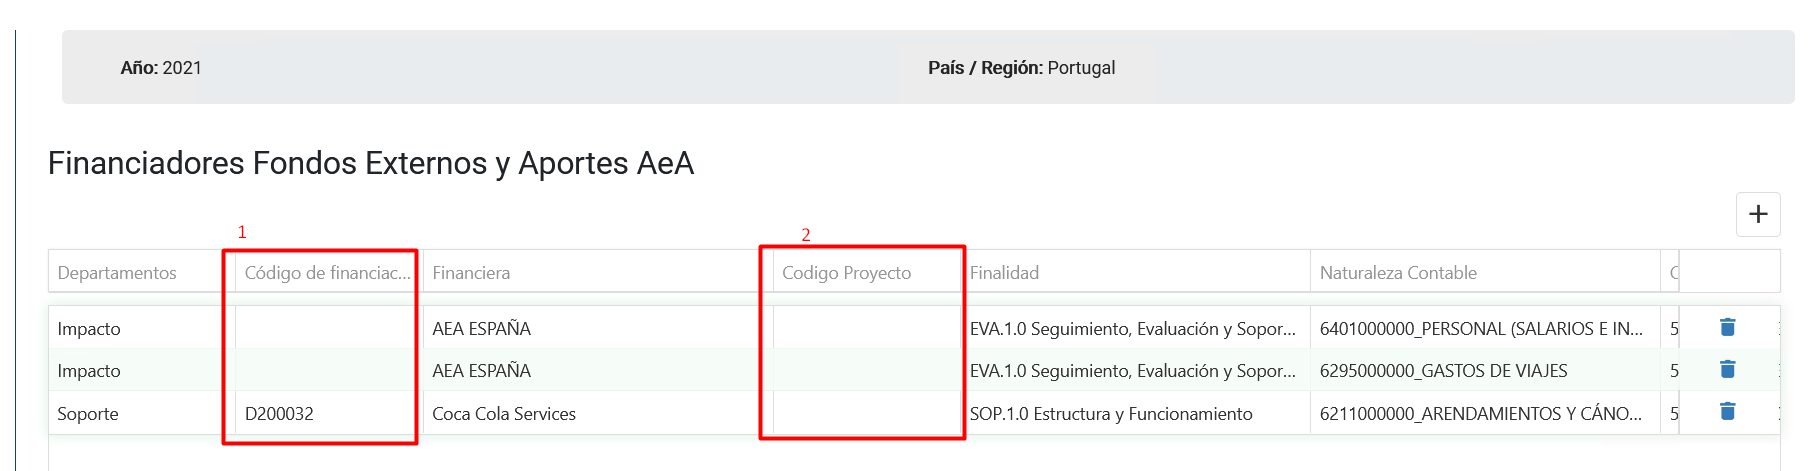Click the Codigo Proyecto filter field

click(866, 272)
